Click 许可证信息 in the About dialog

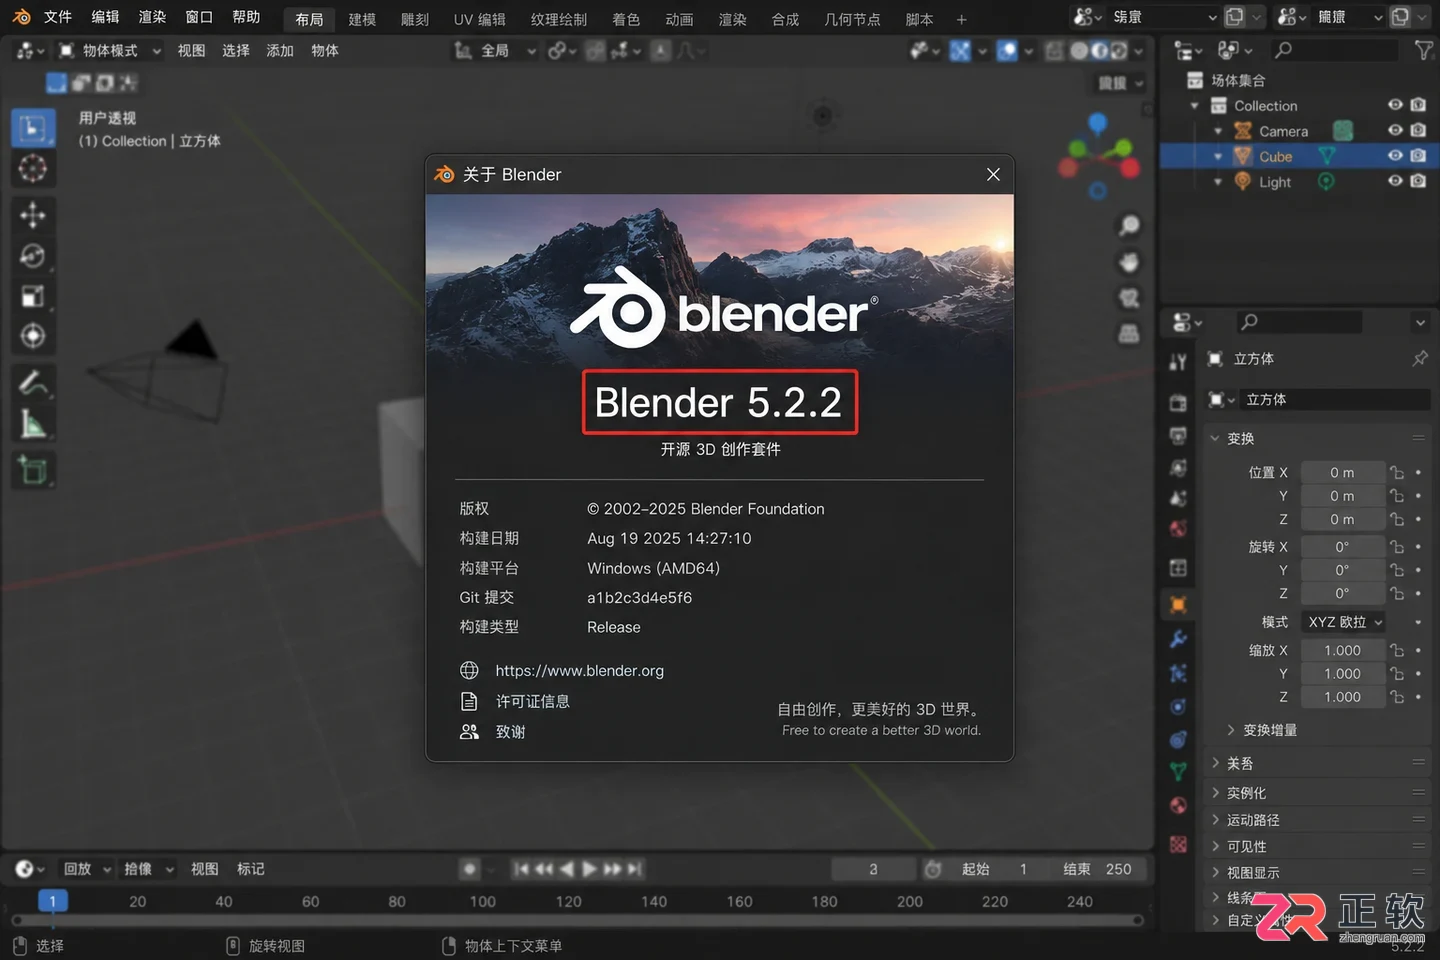coord(533,701)
